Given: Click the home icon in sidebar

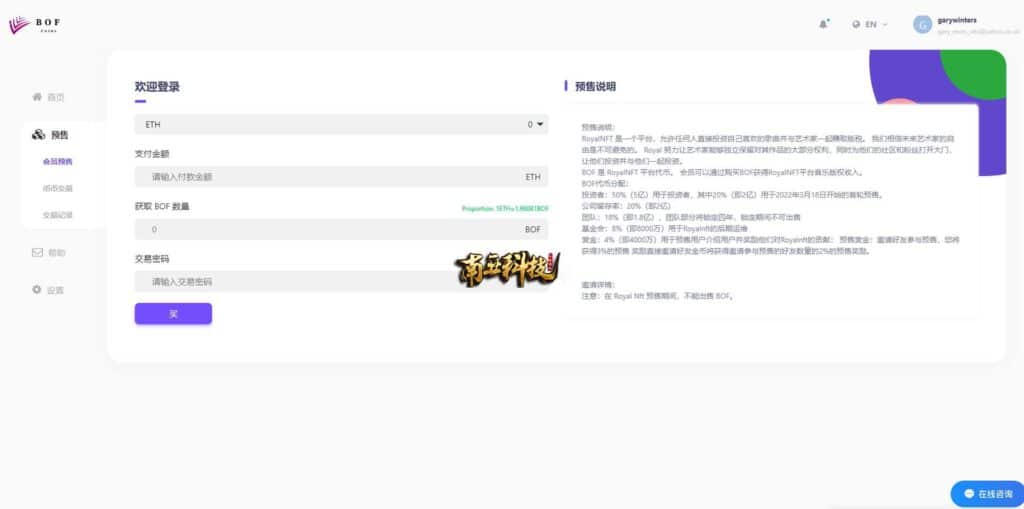Looking at the screenshot, I should (x=37, y=97).
